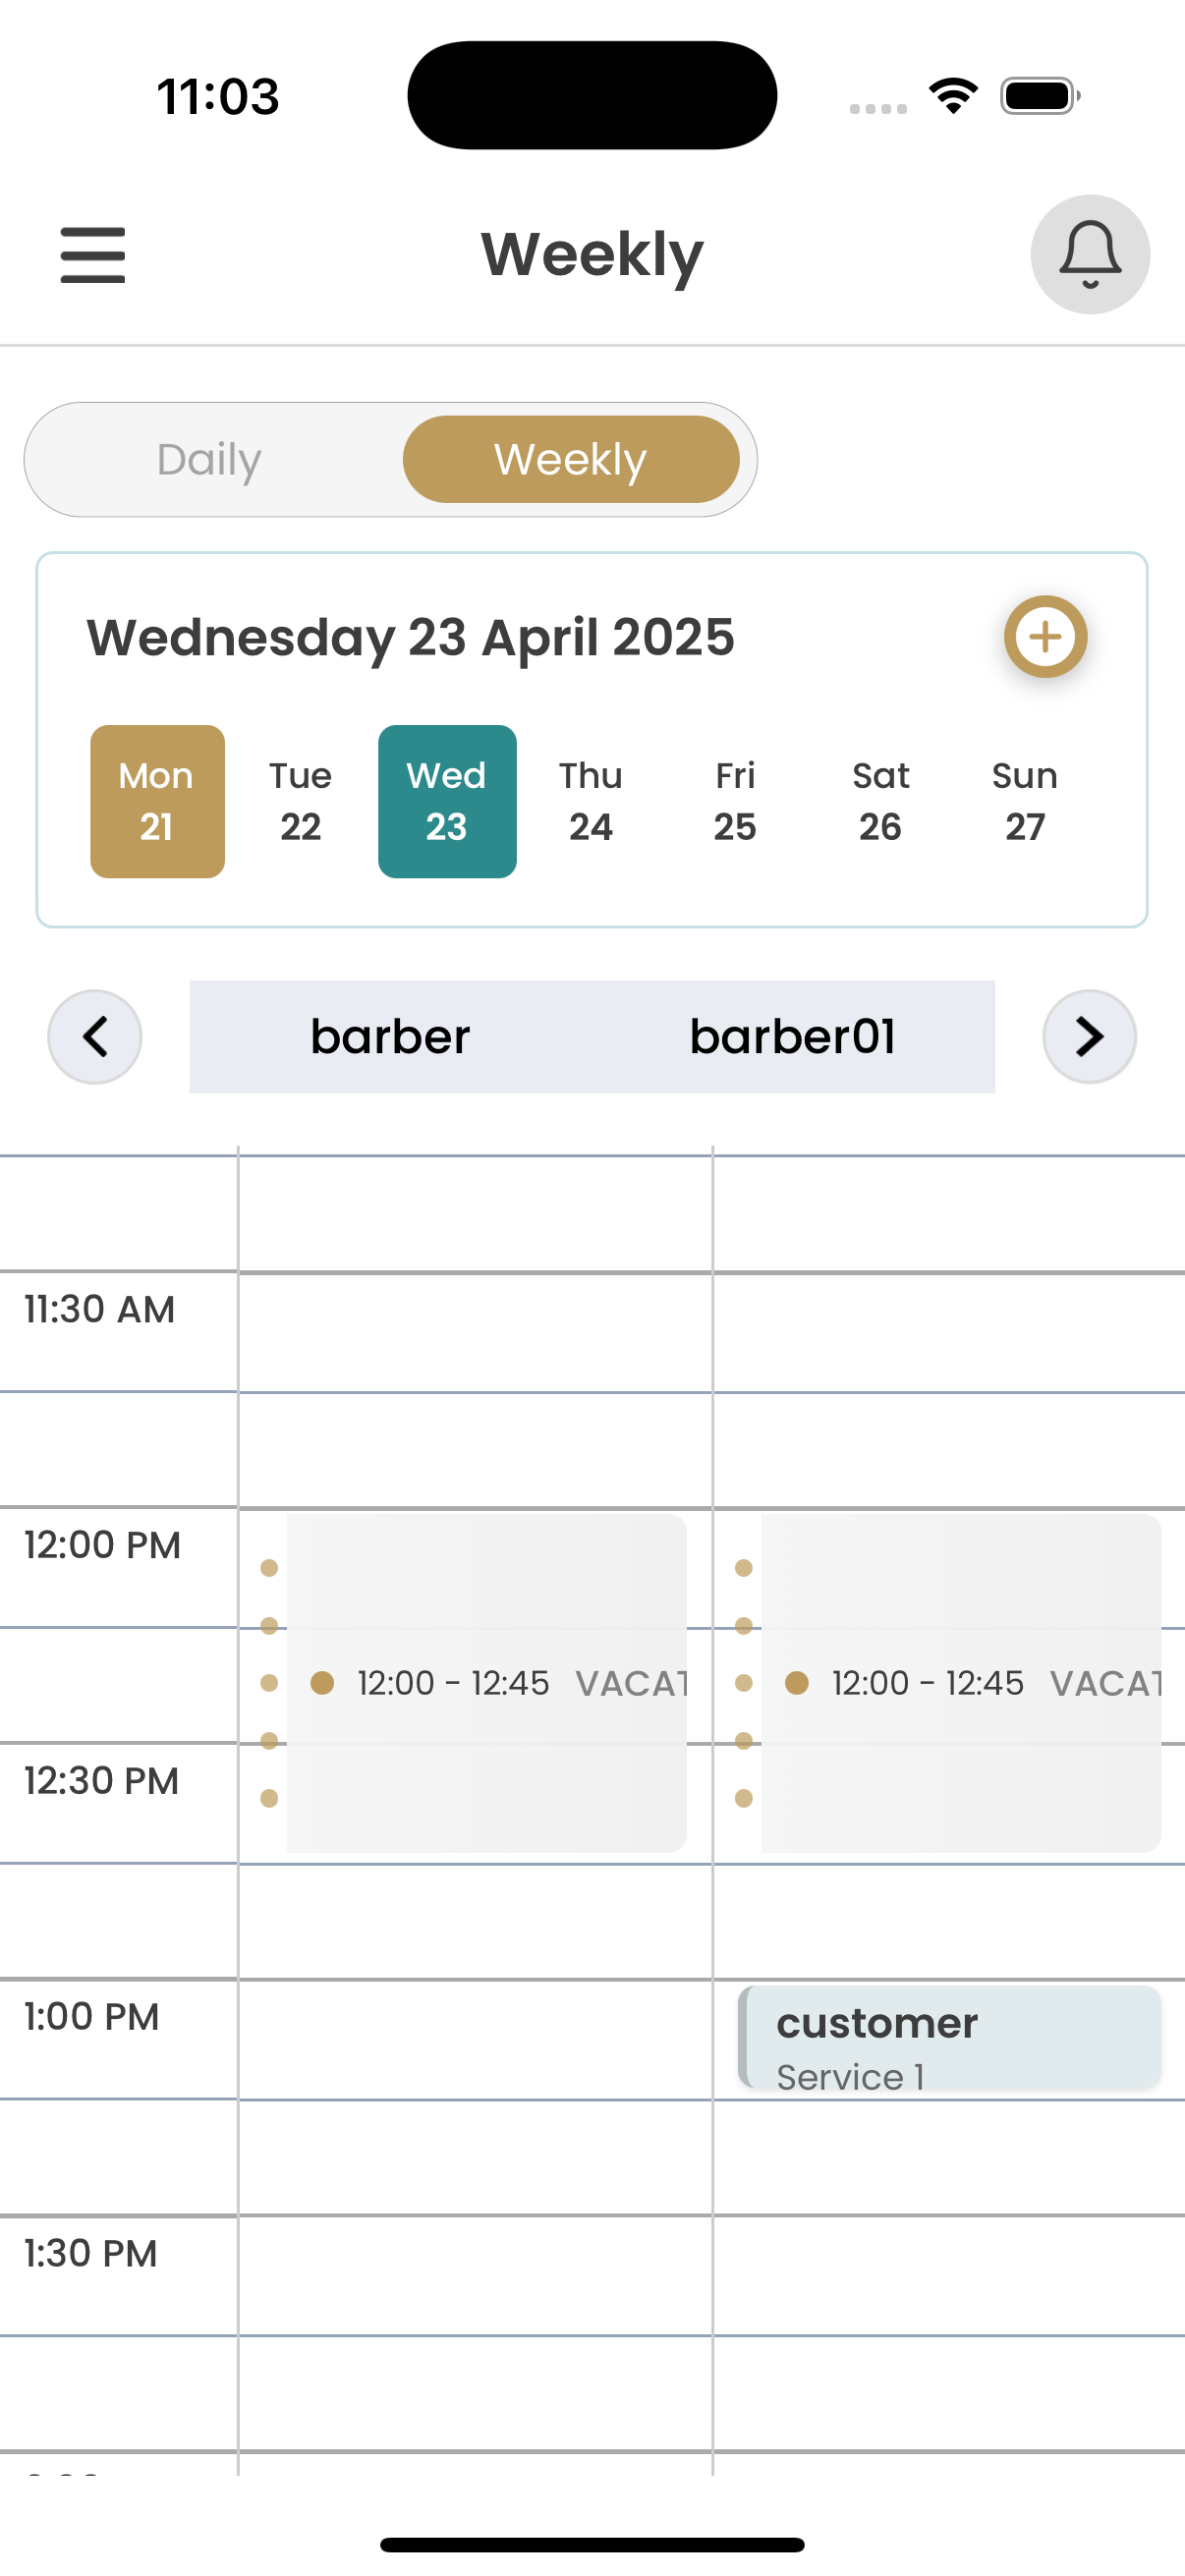Open the customer Service 1 appointment
Screen dimensions: 1185x2576
click(x=950, y=2037)
